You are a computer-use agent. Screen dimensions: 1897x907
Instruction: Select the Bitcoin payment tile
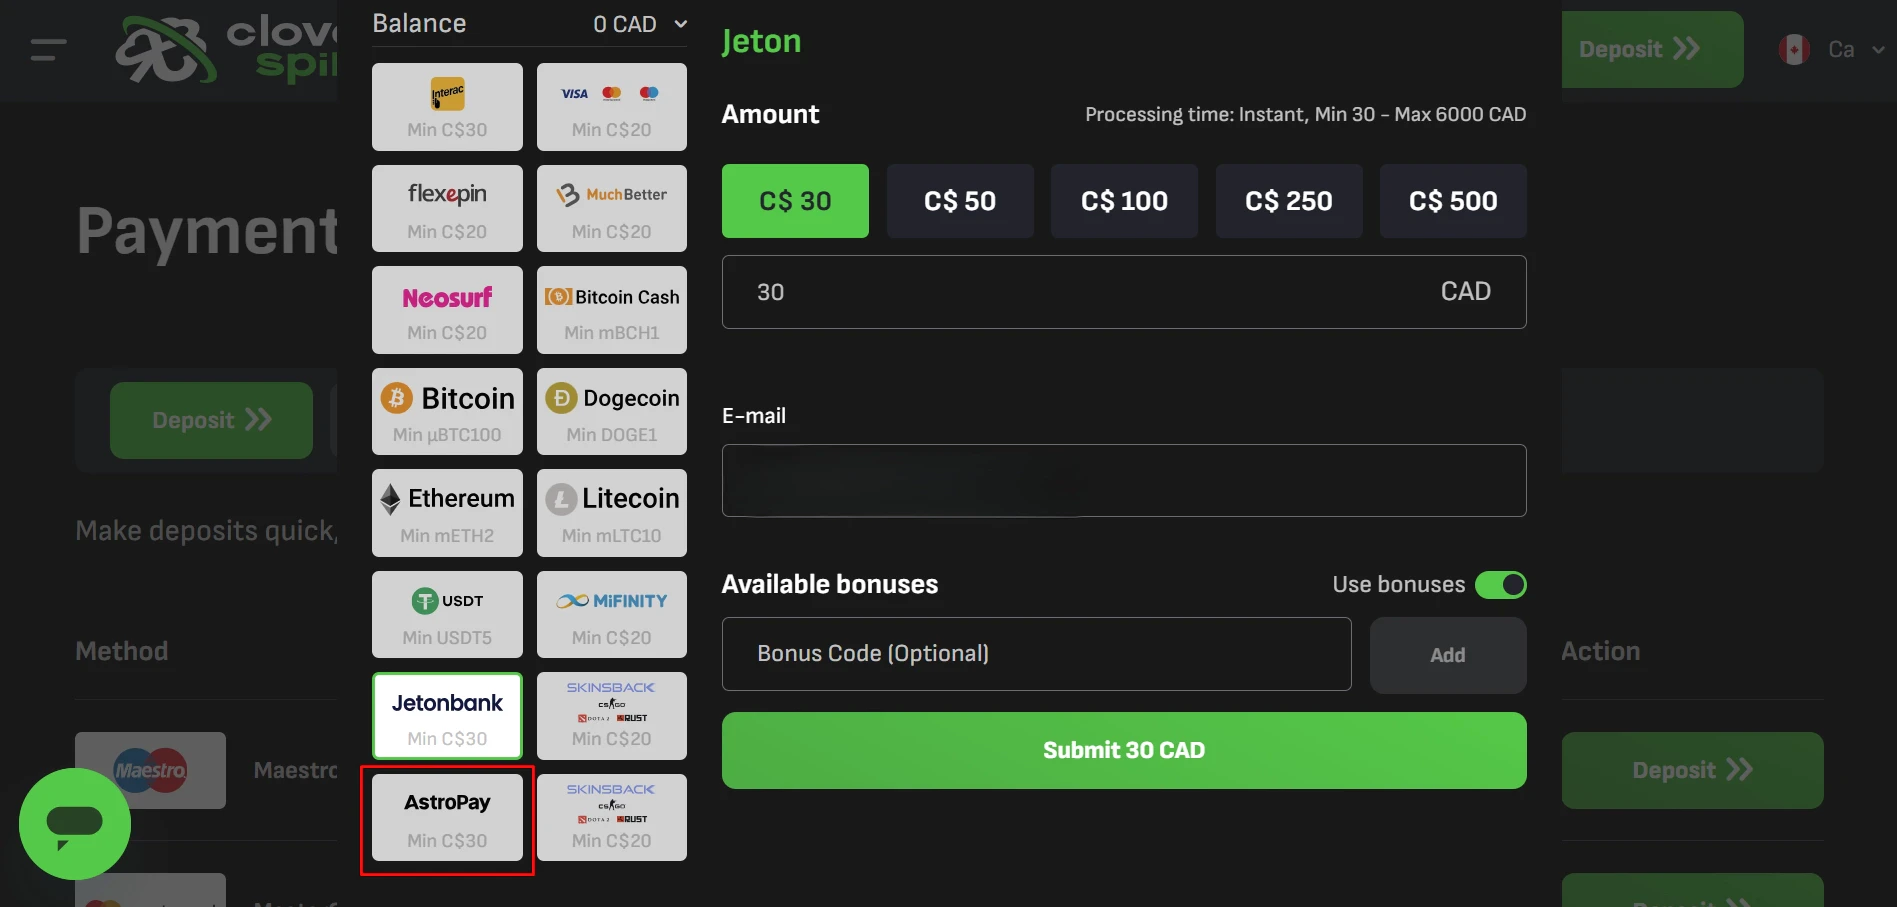[447, 411]
